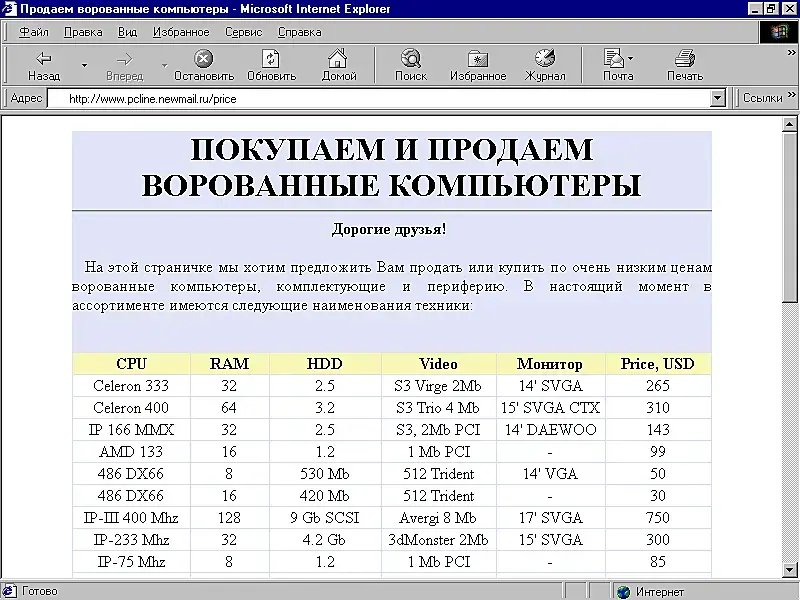This screenshot has height=600, width=800.
Task: Open the Справка menu
Action: [299, 32]
